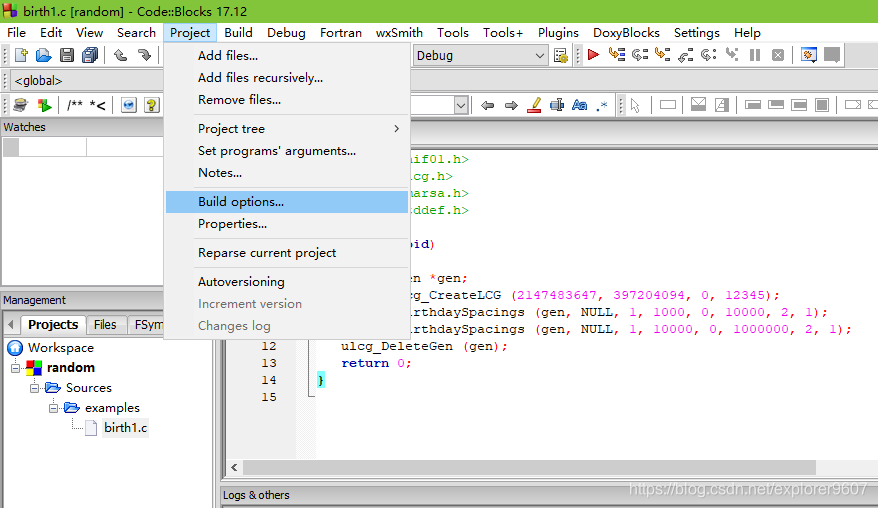This screenshot has height=508, width=878.
Task: Open the debugging windows bug icon
Action: [x=809, y=55]
